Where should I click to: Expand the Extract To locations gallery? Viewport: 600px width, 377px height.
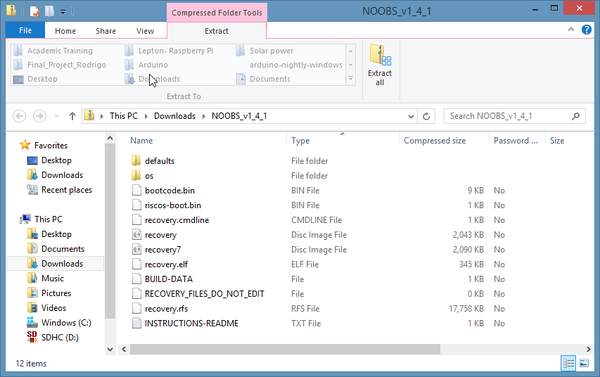(x=351, y=79)
